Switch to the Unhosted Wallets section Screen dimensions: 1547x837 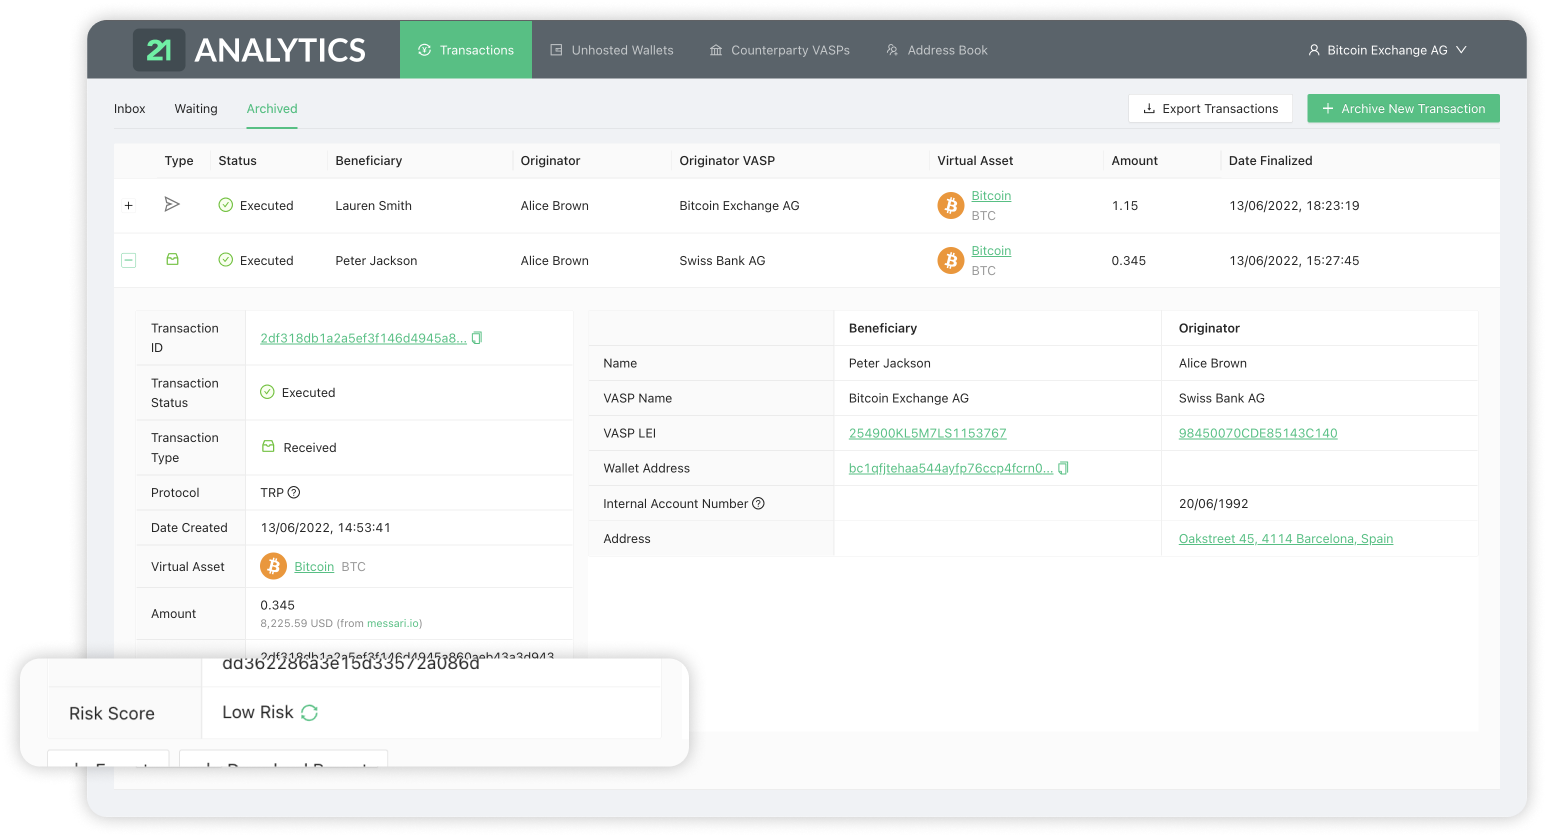(x=611, y=49)
